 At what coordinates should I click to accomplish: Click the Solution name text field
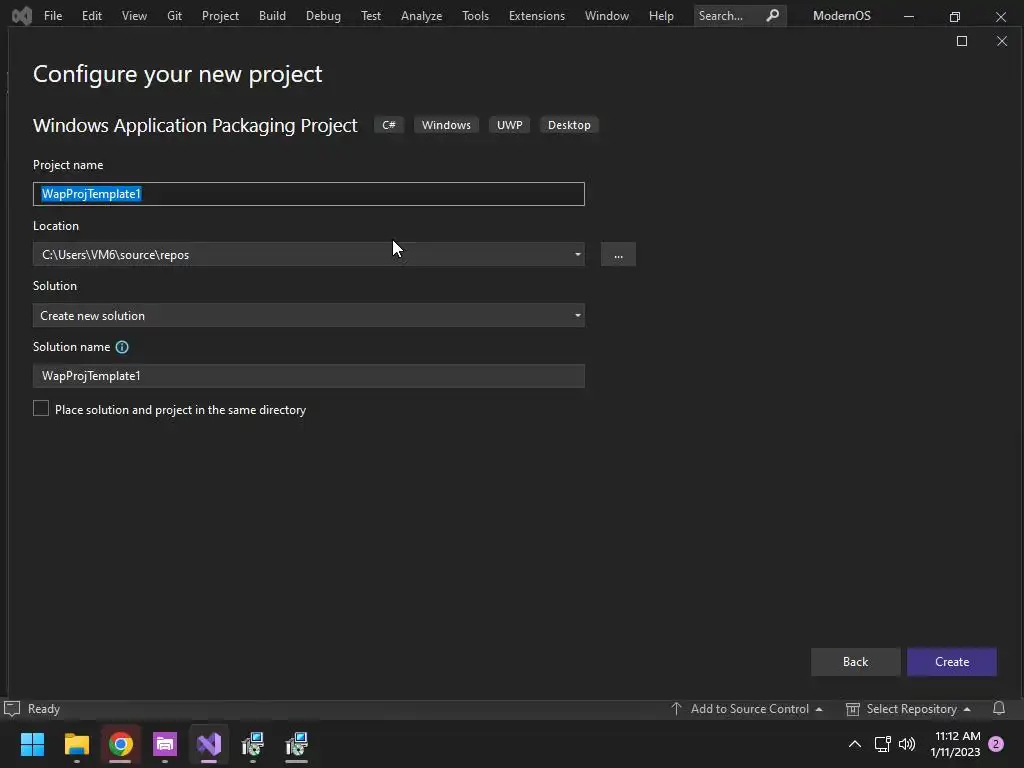point(309,376)
